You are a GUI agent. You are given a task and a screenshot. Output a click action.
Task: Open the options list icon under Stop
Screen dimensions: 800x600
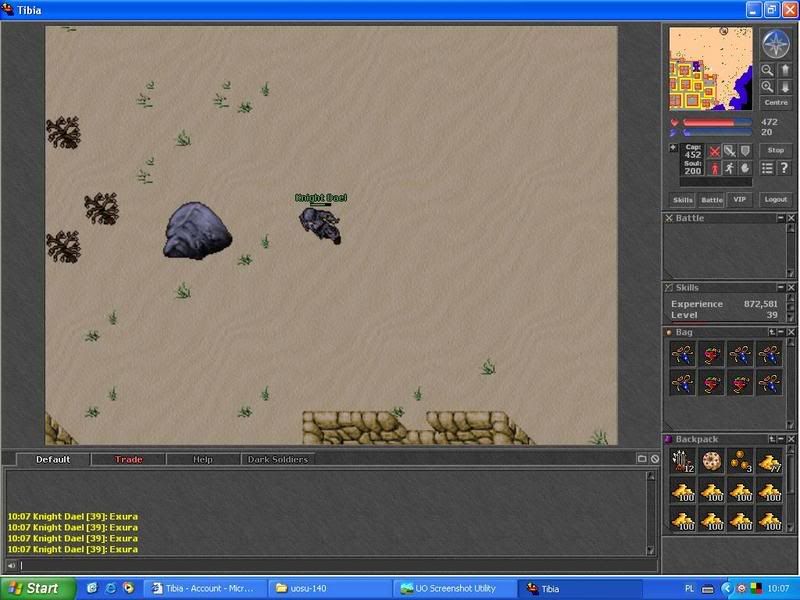[x=767, y=168]
